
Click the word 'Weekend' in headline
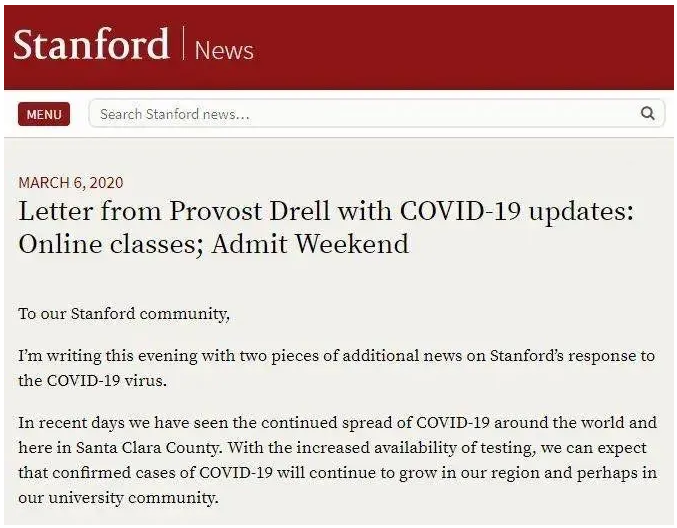(x=352, y=244)
